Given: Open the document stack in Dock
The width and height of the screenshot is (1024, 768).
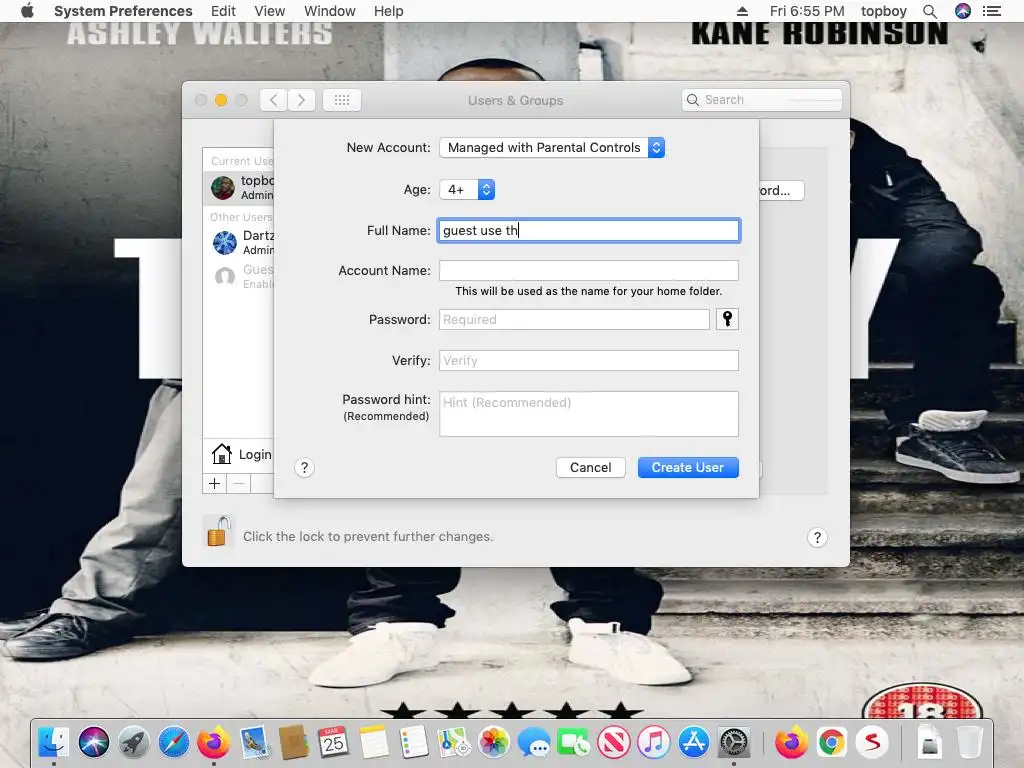Looking at the screenshot, I should click(x=929, y=743).
